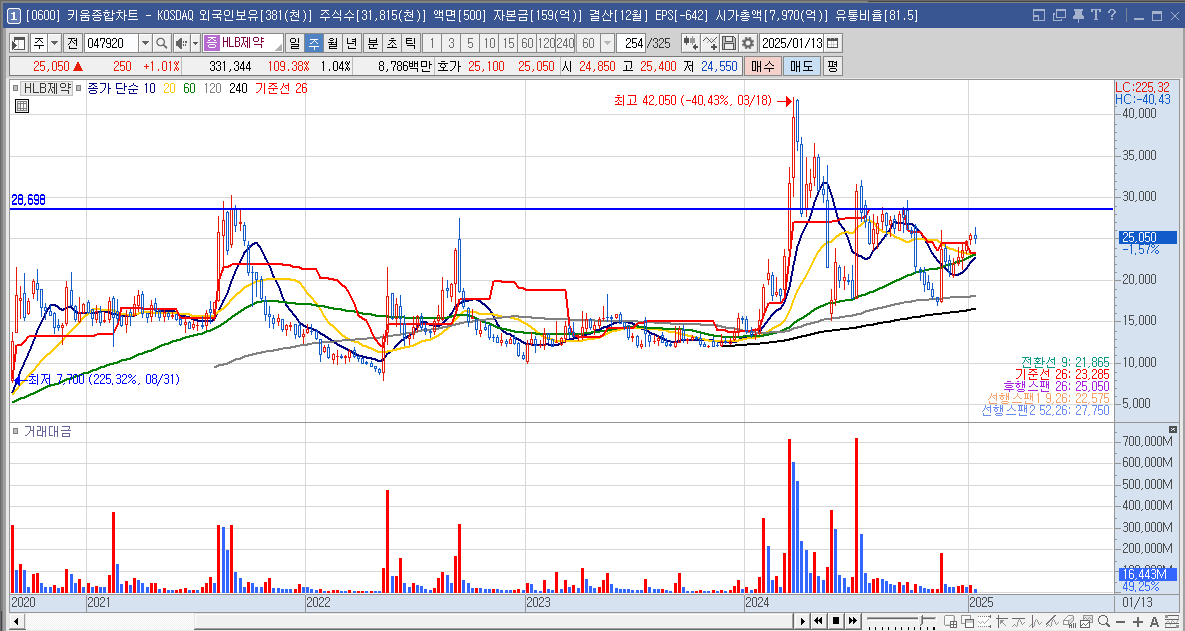Click the 3D bars icon at bottom

pos(1069,621)
